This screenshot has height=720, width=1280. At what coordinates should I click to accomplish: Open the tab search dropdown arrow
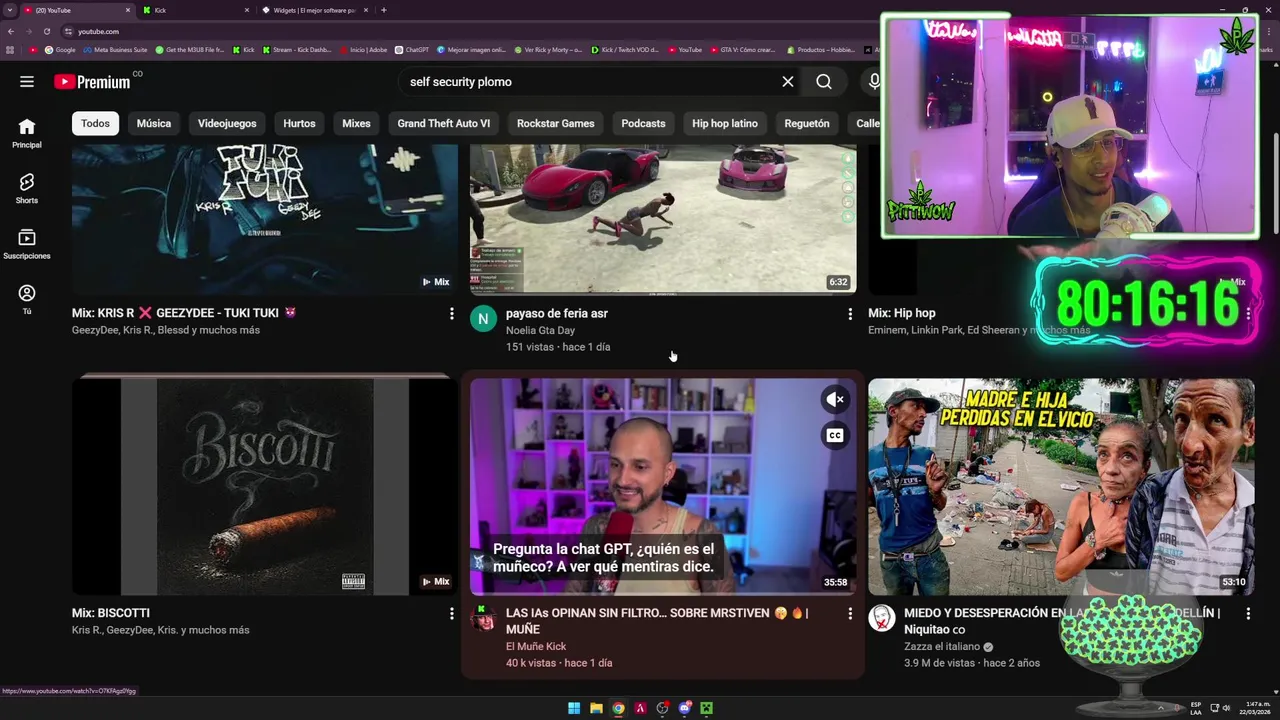click(10, 10)
